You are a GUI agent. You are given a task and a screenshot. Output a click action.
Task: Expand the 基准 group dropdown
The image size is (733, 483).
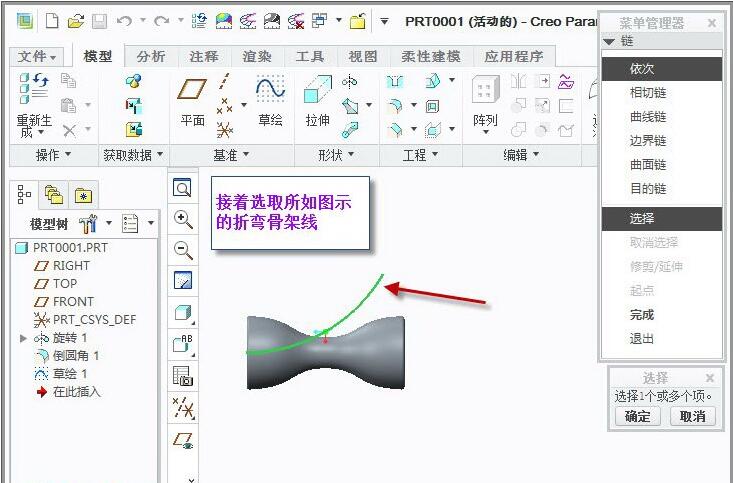(x=231, y=155)
